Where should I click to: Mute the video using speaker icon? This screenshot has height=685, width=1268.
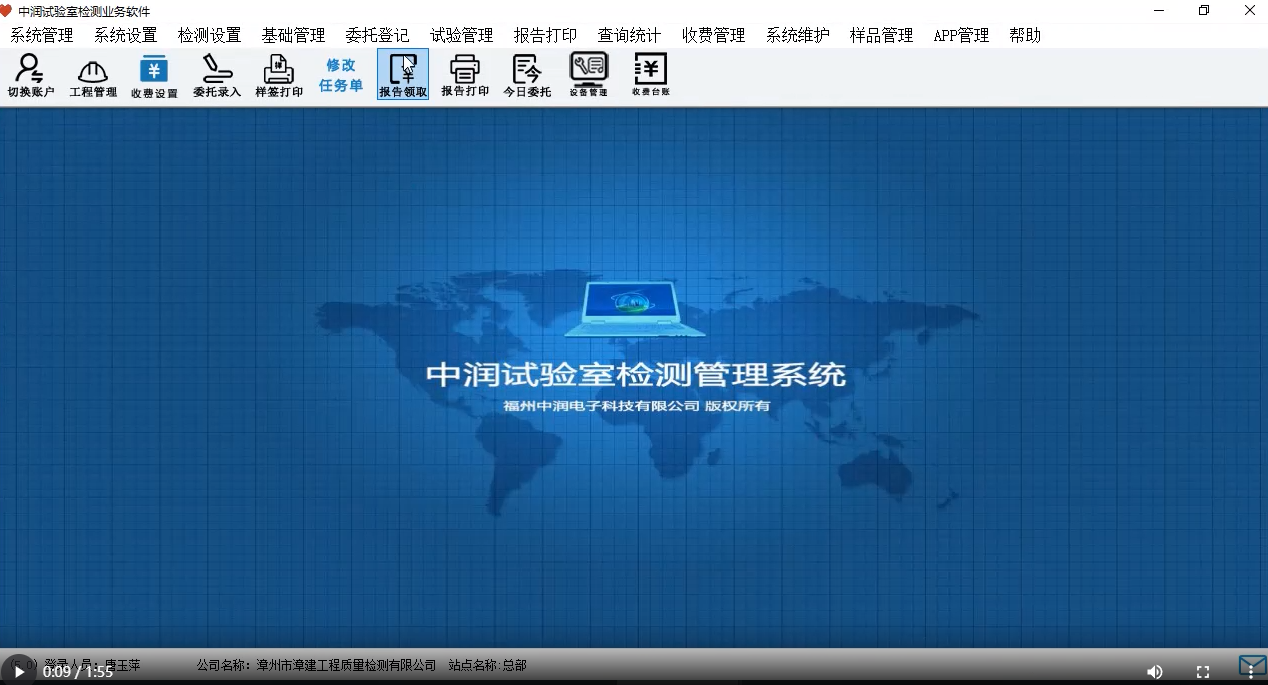[x=1154, y=672]
